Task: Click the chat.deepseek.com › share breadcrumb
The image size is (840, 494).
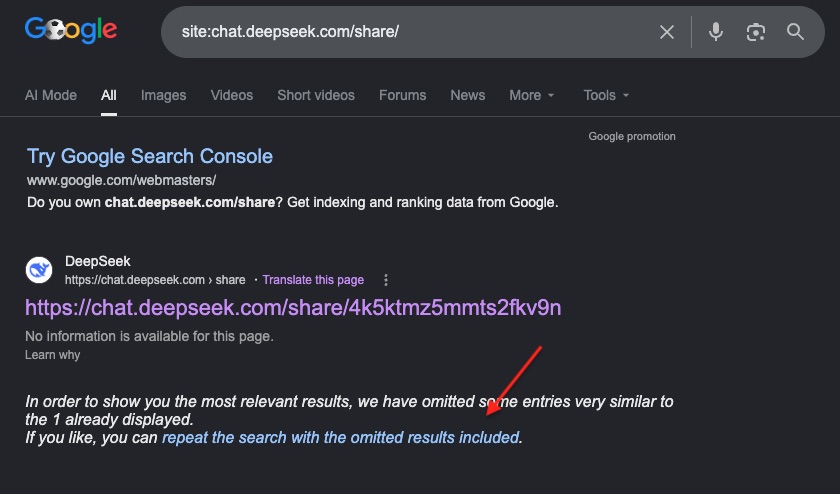Action: (x=155, y=280)
